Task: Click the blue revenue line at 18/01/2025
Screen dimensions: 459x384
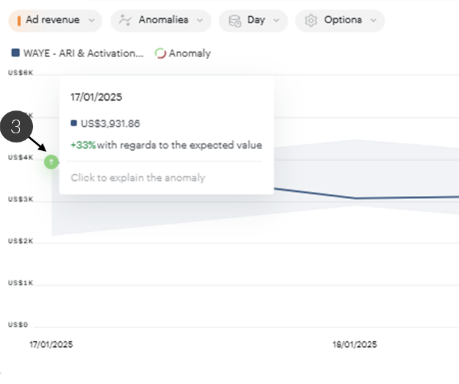Action: [355, 198]
